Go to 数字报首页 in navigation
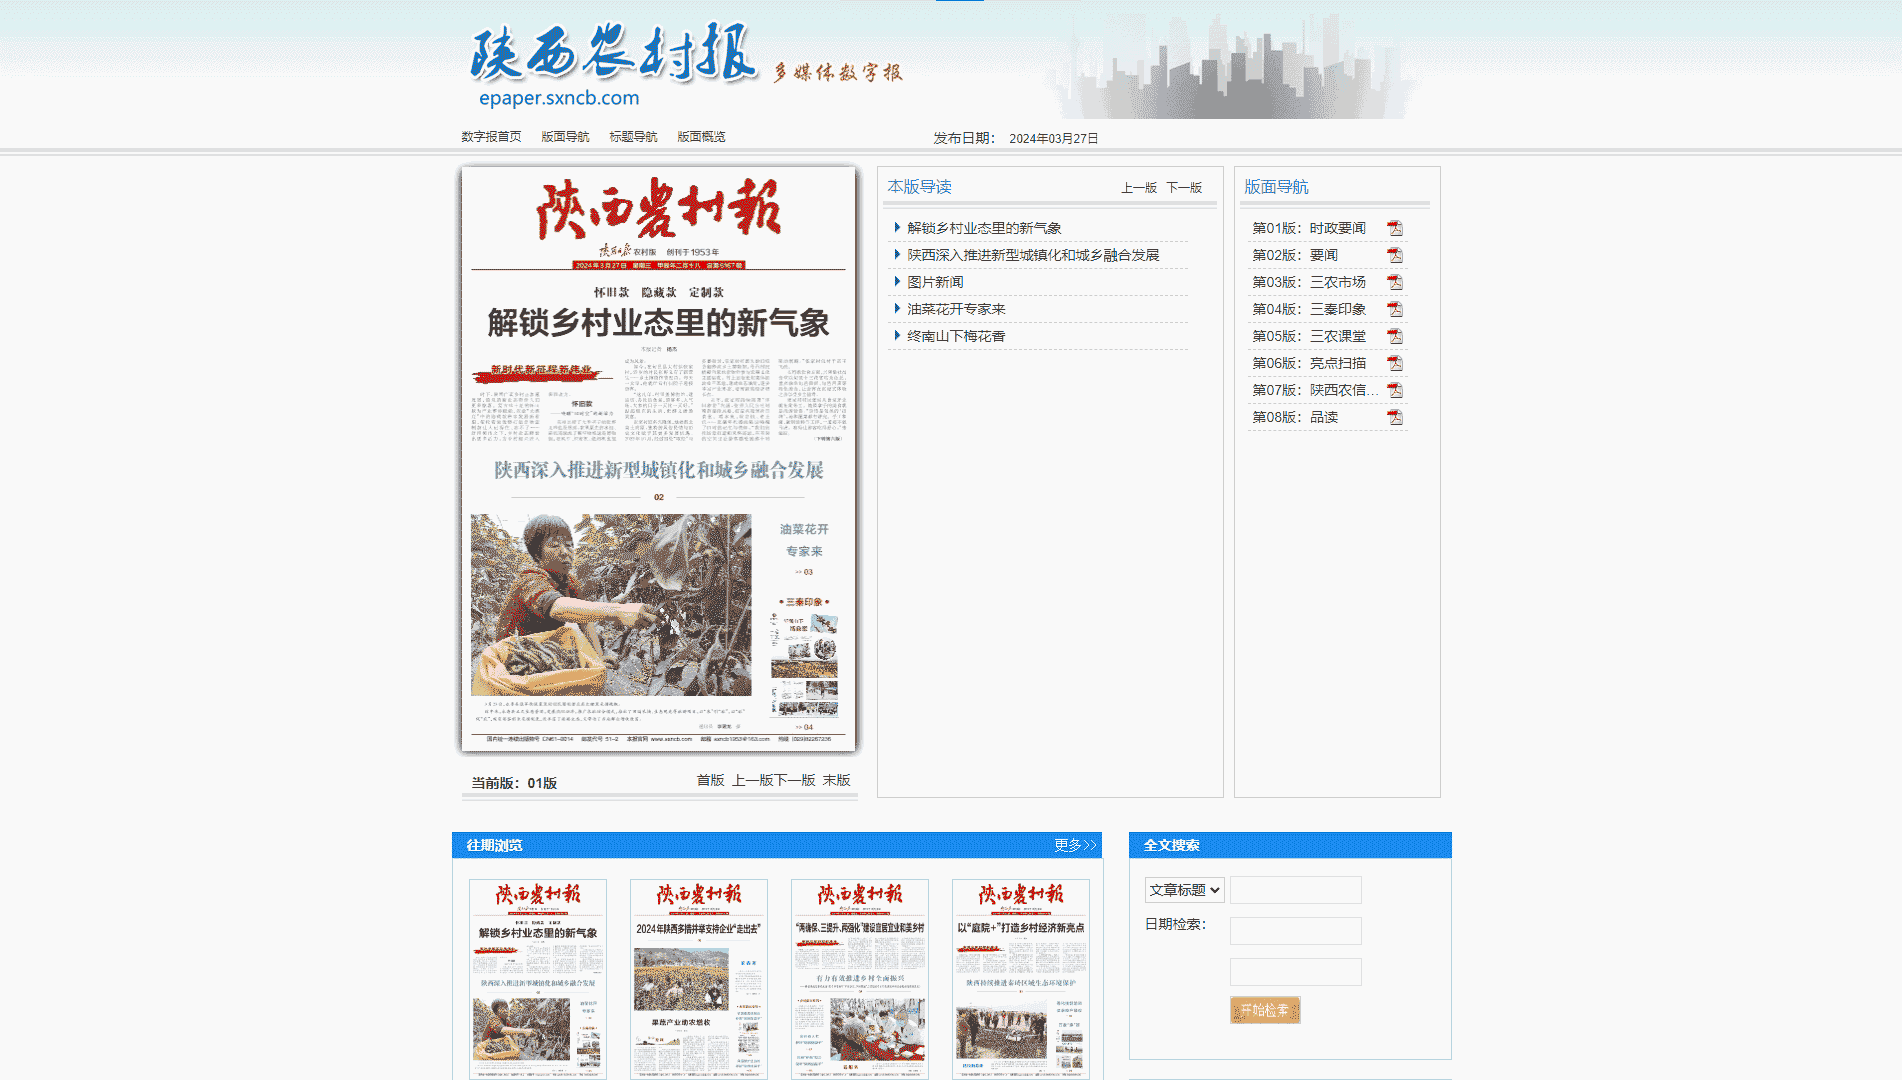 pyautogui.click(x=491, y=137)
